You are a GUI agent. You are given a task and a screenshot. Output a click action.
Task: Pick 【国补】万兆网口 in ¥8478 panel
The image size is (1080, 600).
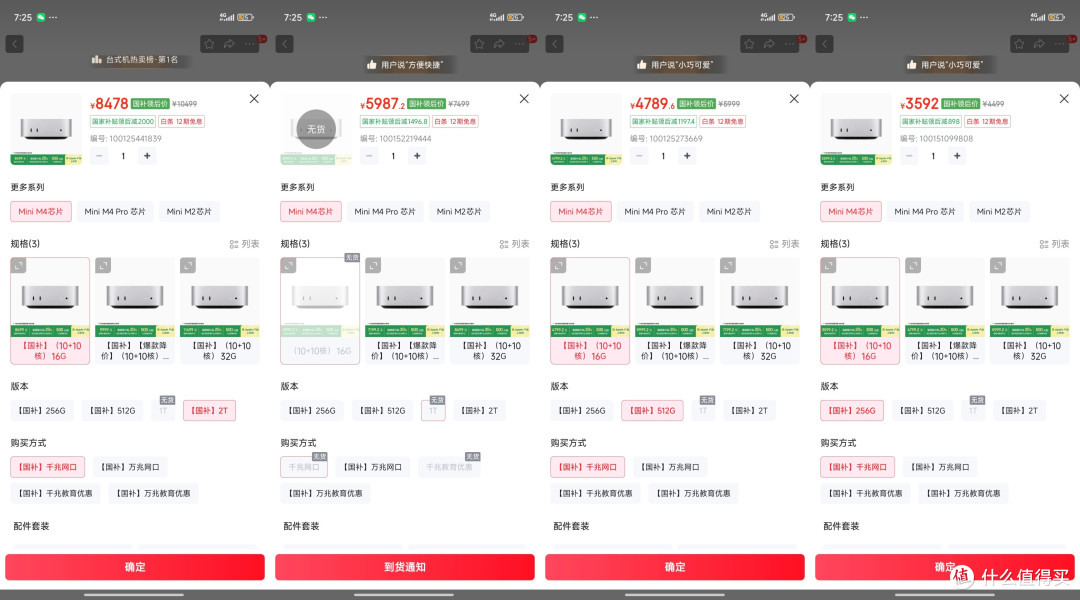click(x=130, y=467)
